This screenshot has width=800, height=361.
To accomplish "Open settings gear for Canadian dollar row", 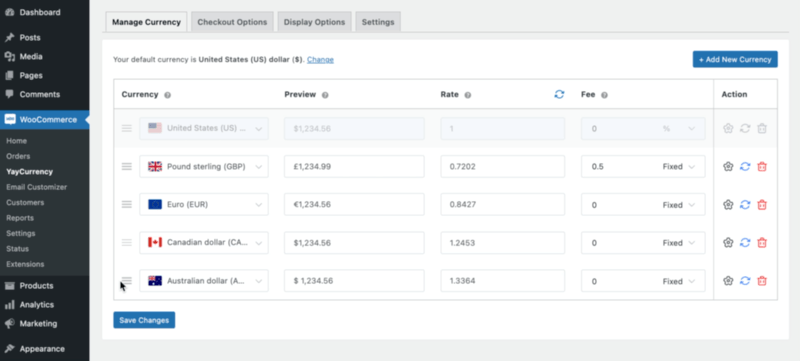I will click(x=728, y=243).
